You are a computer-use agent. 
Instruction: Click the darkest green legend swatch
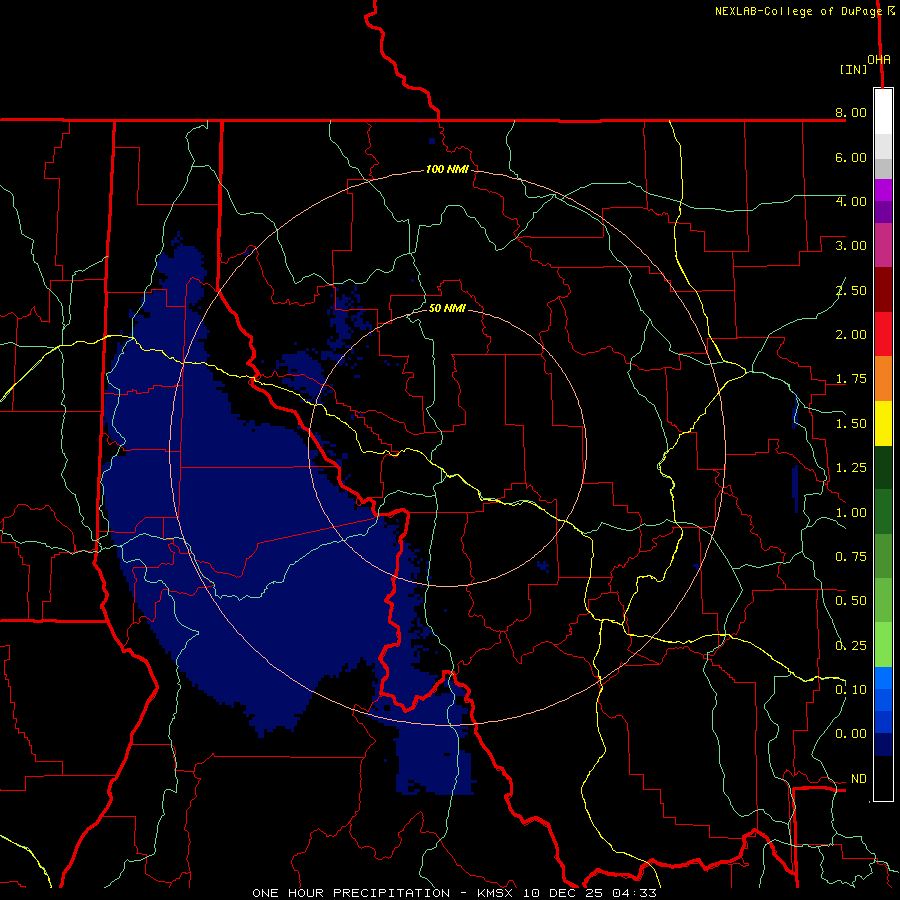pos(883,467)
